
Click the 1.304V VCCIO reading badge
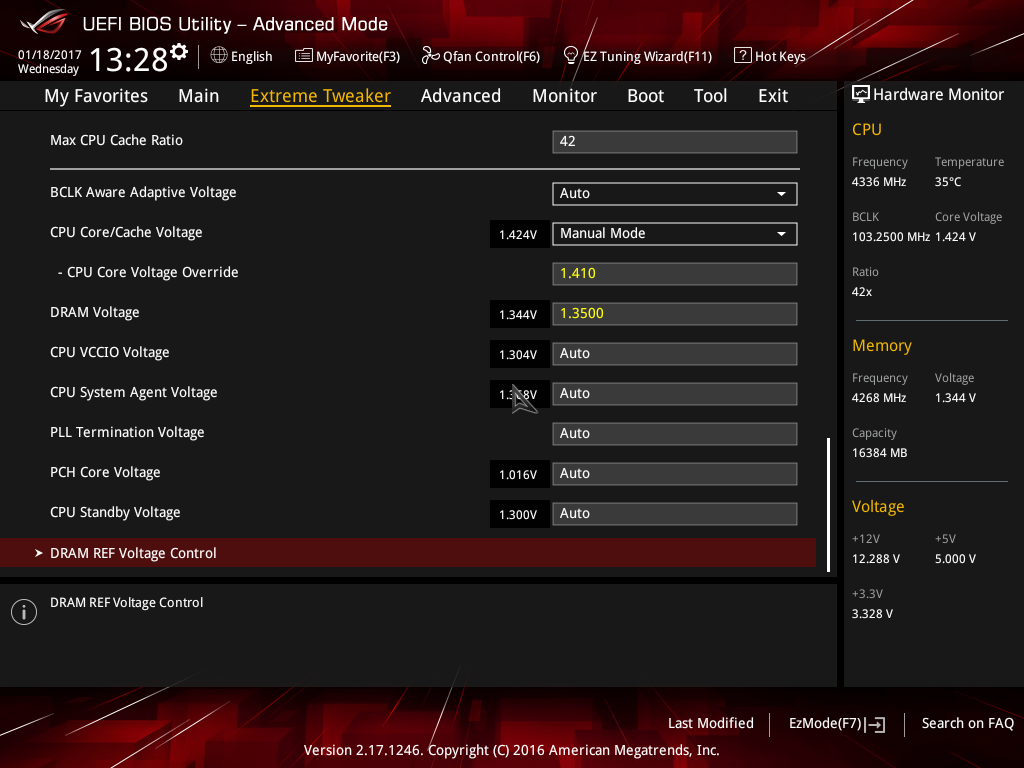pos(519,355)
